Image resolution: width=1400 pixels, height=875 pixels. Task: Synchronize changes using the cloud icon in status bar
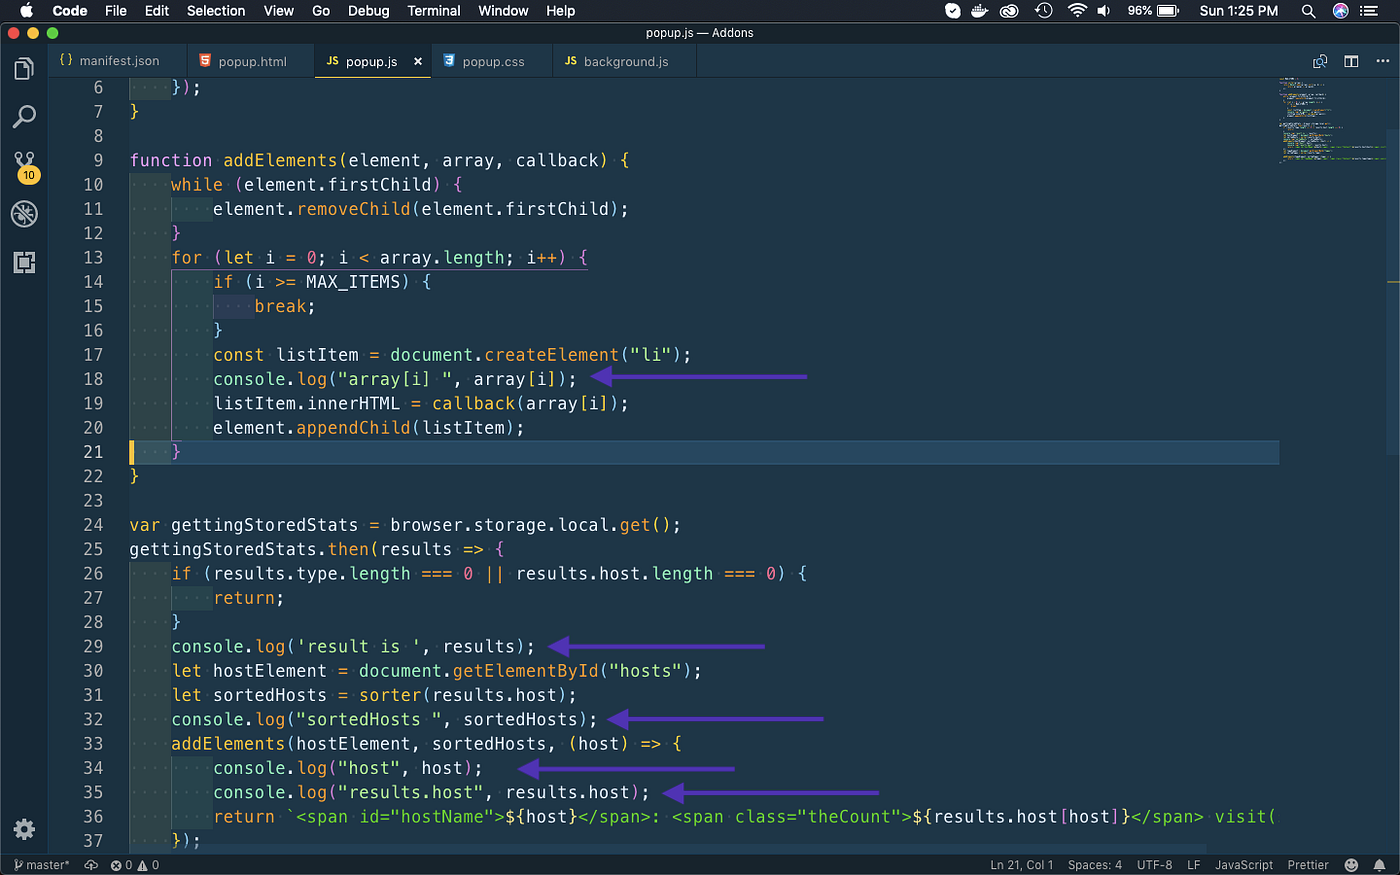point(91,865)
